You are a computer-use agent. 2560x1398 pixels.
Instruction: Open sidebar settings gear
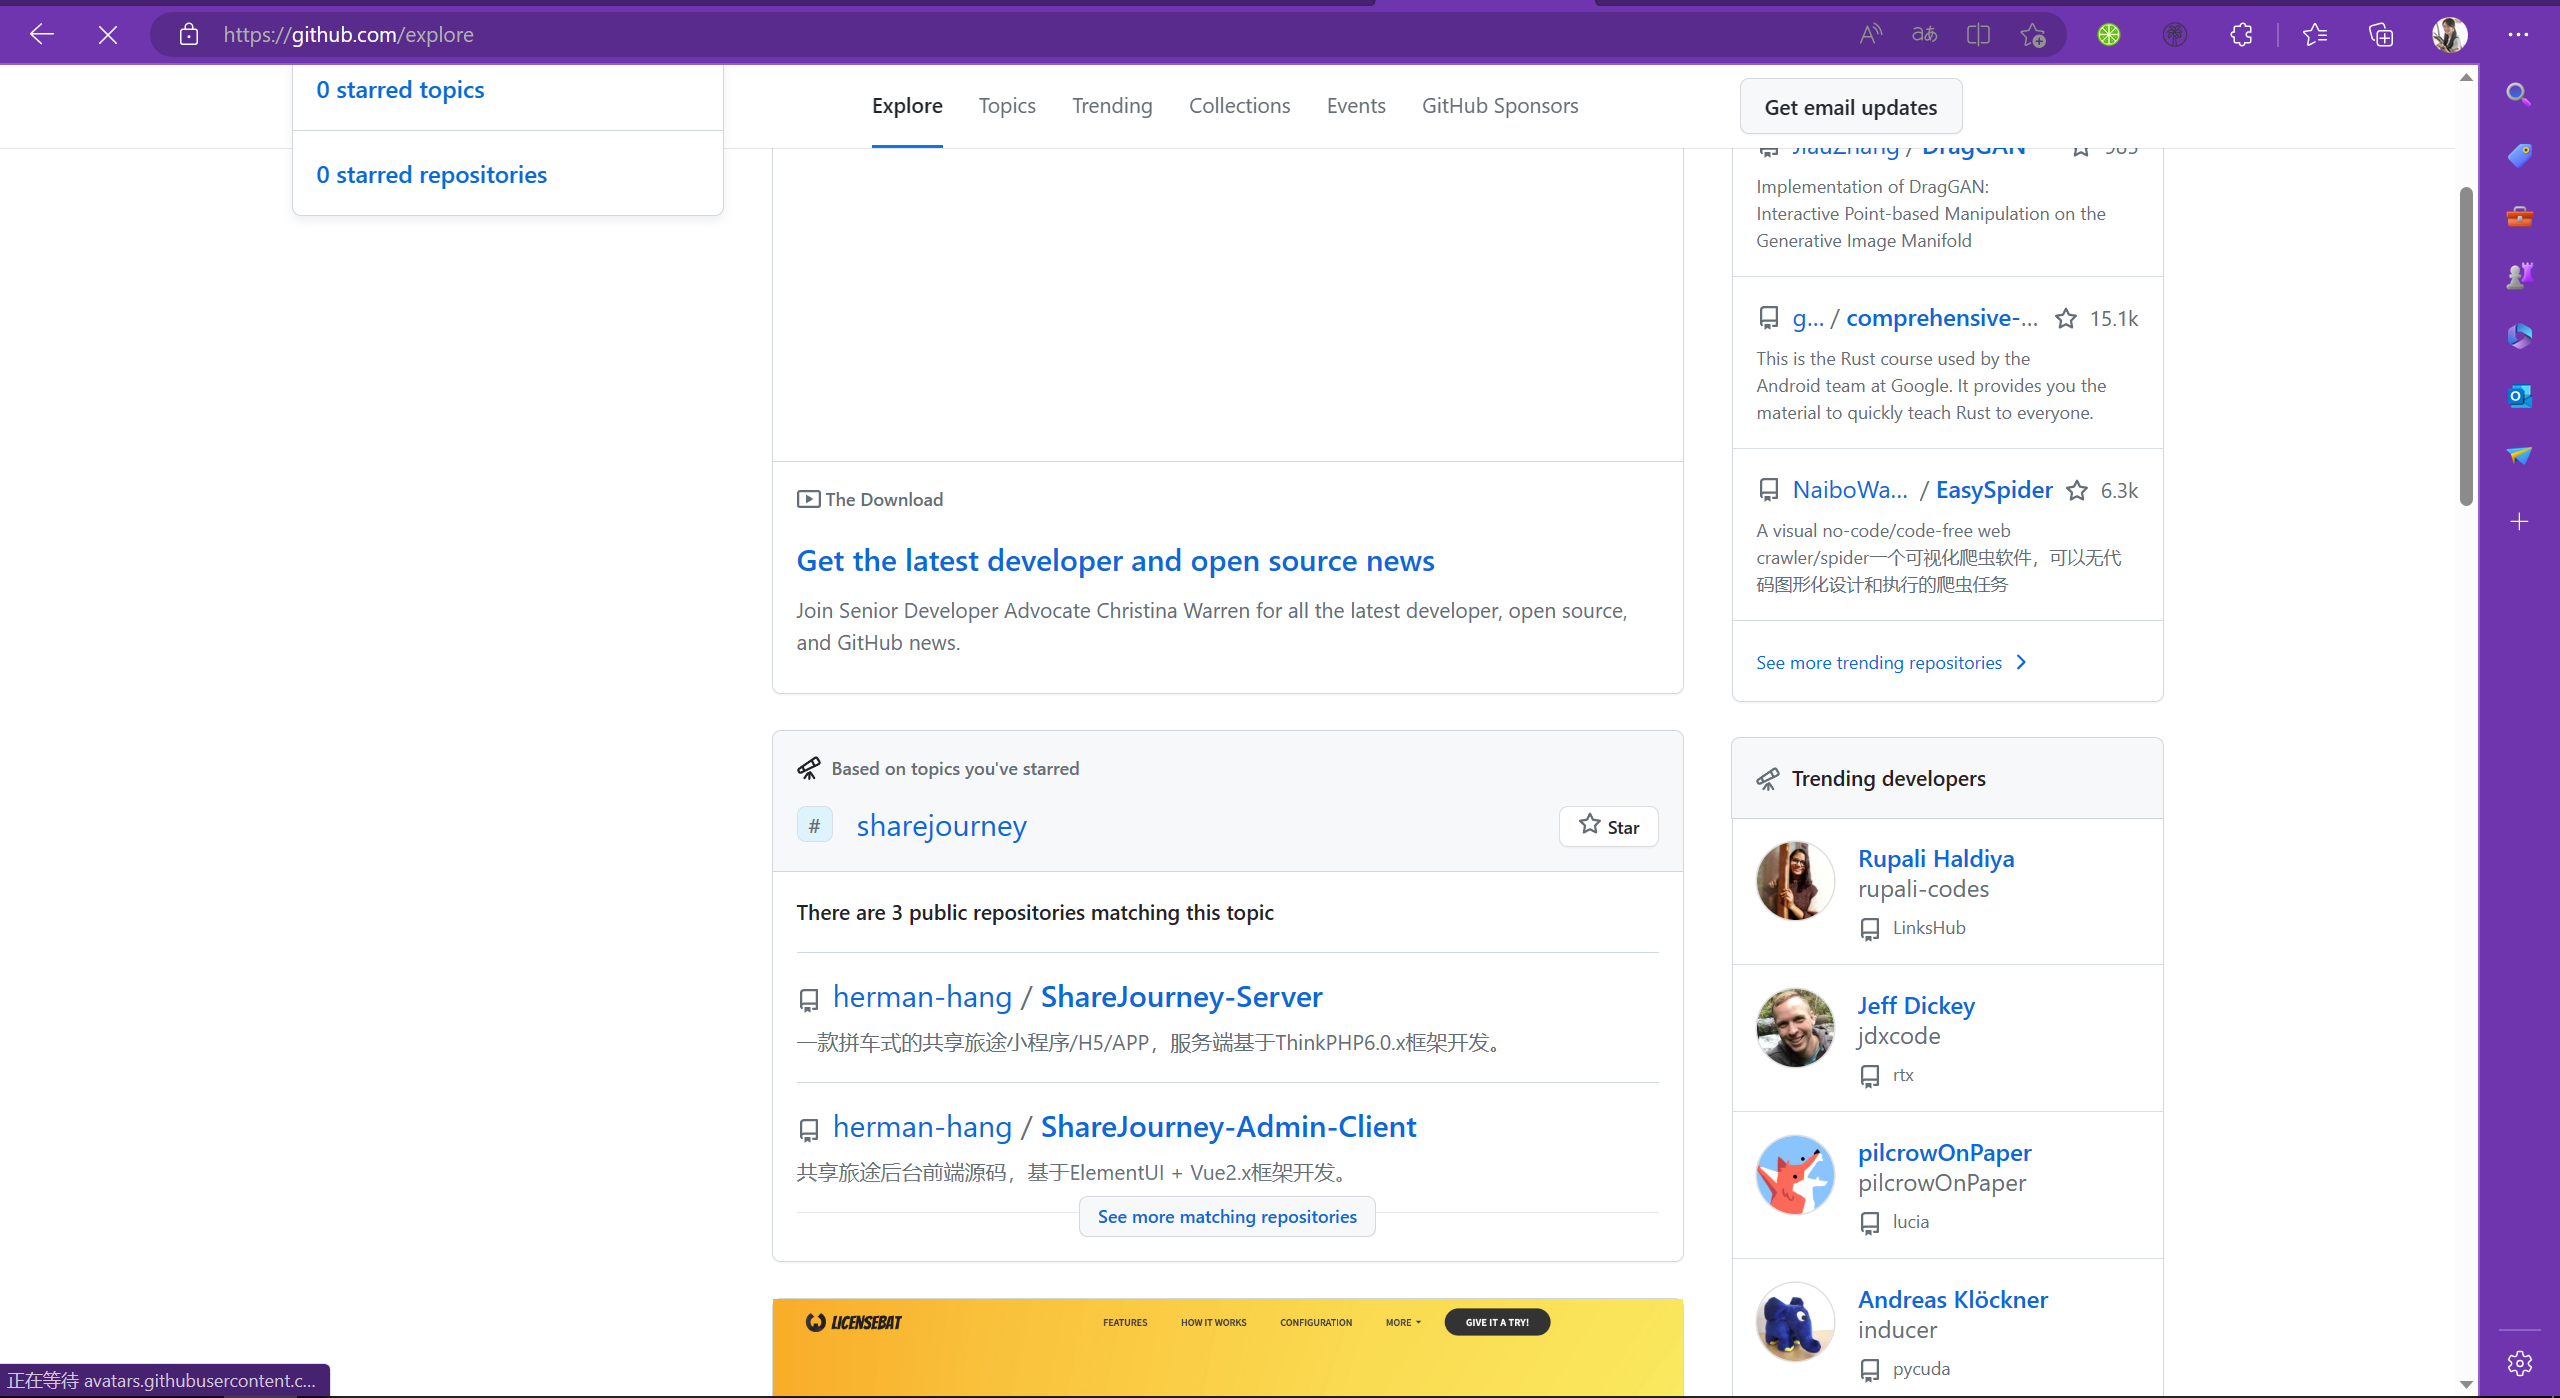pyautogui.click(x=2519, y=1363)
